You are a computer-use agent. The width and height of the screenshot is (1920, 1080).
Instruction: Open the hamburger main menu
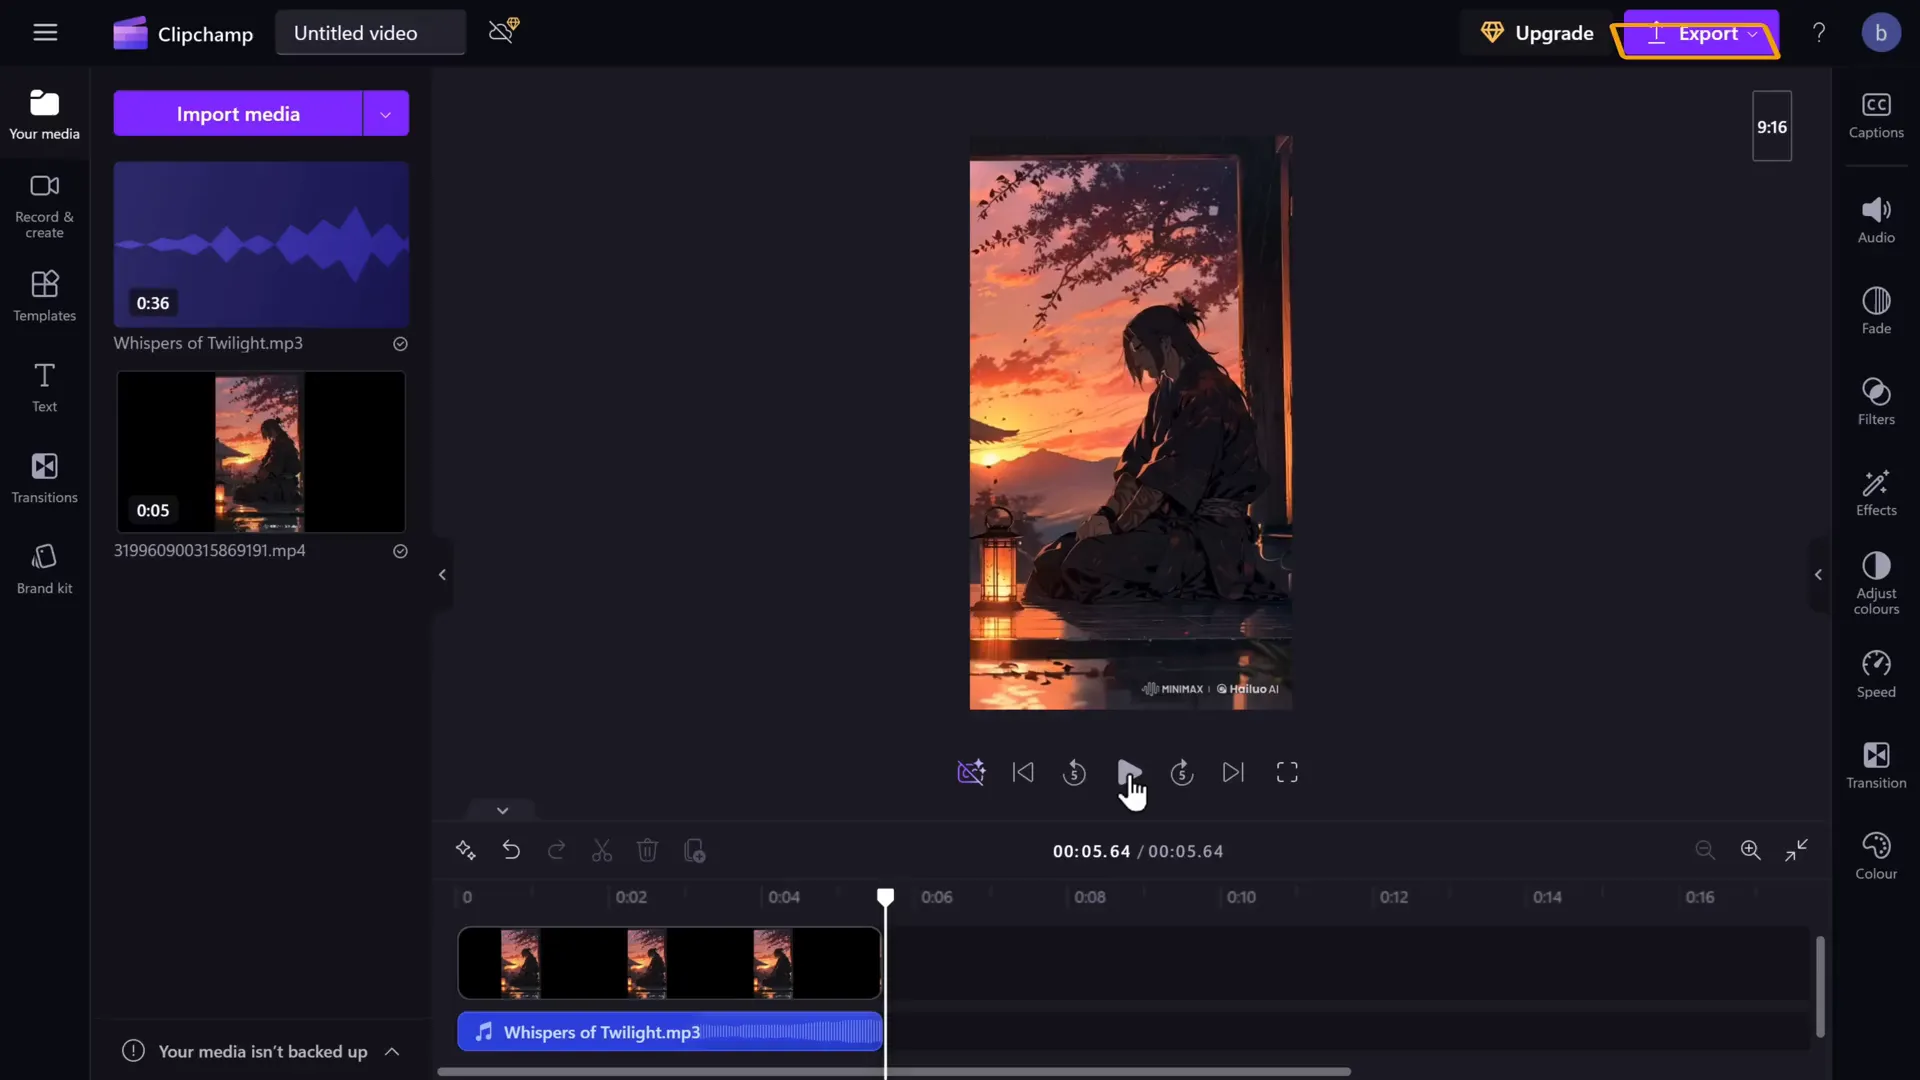[45, 33]
